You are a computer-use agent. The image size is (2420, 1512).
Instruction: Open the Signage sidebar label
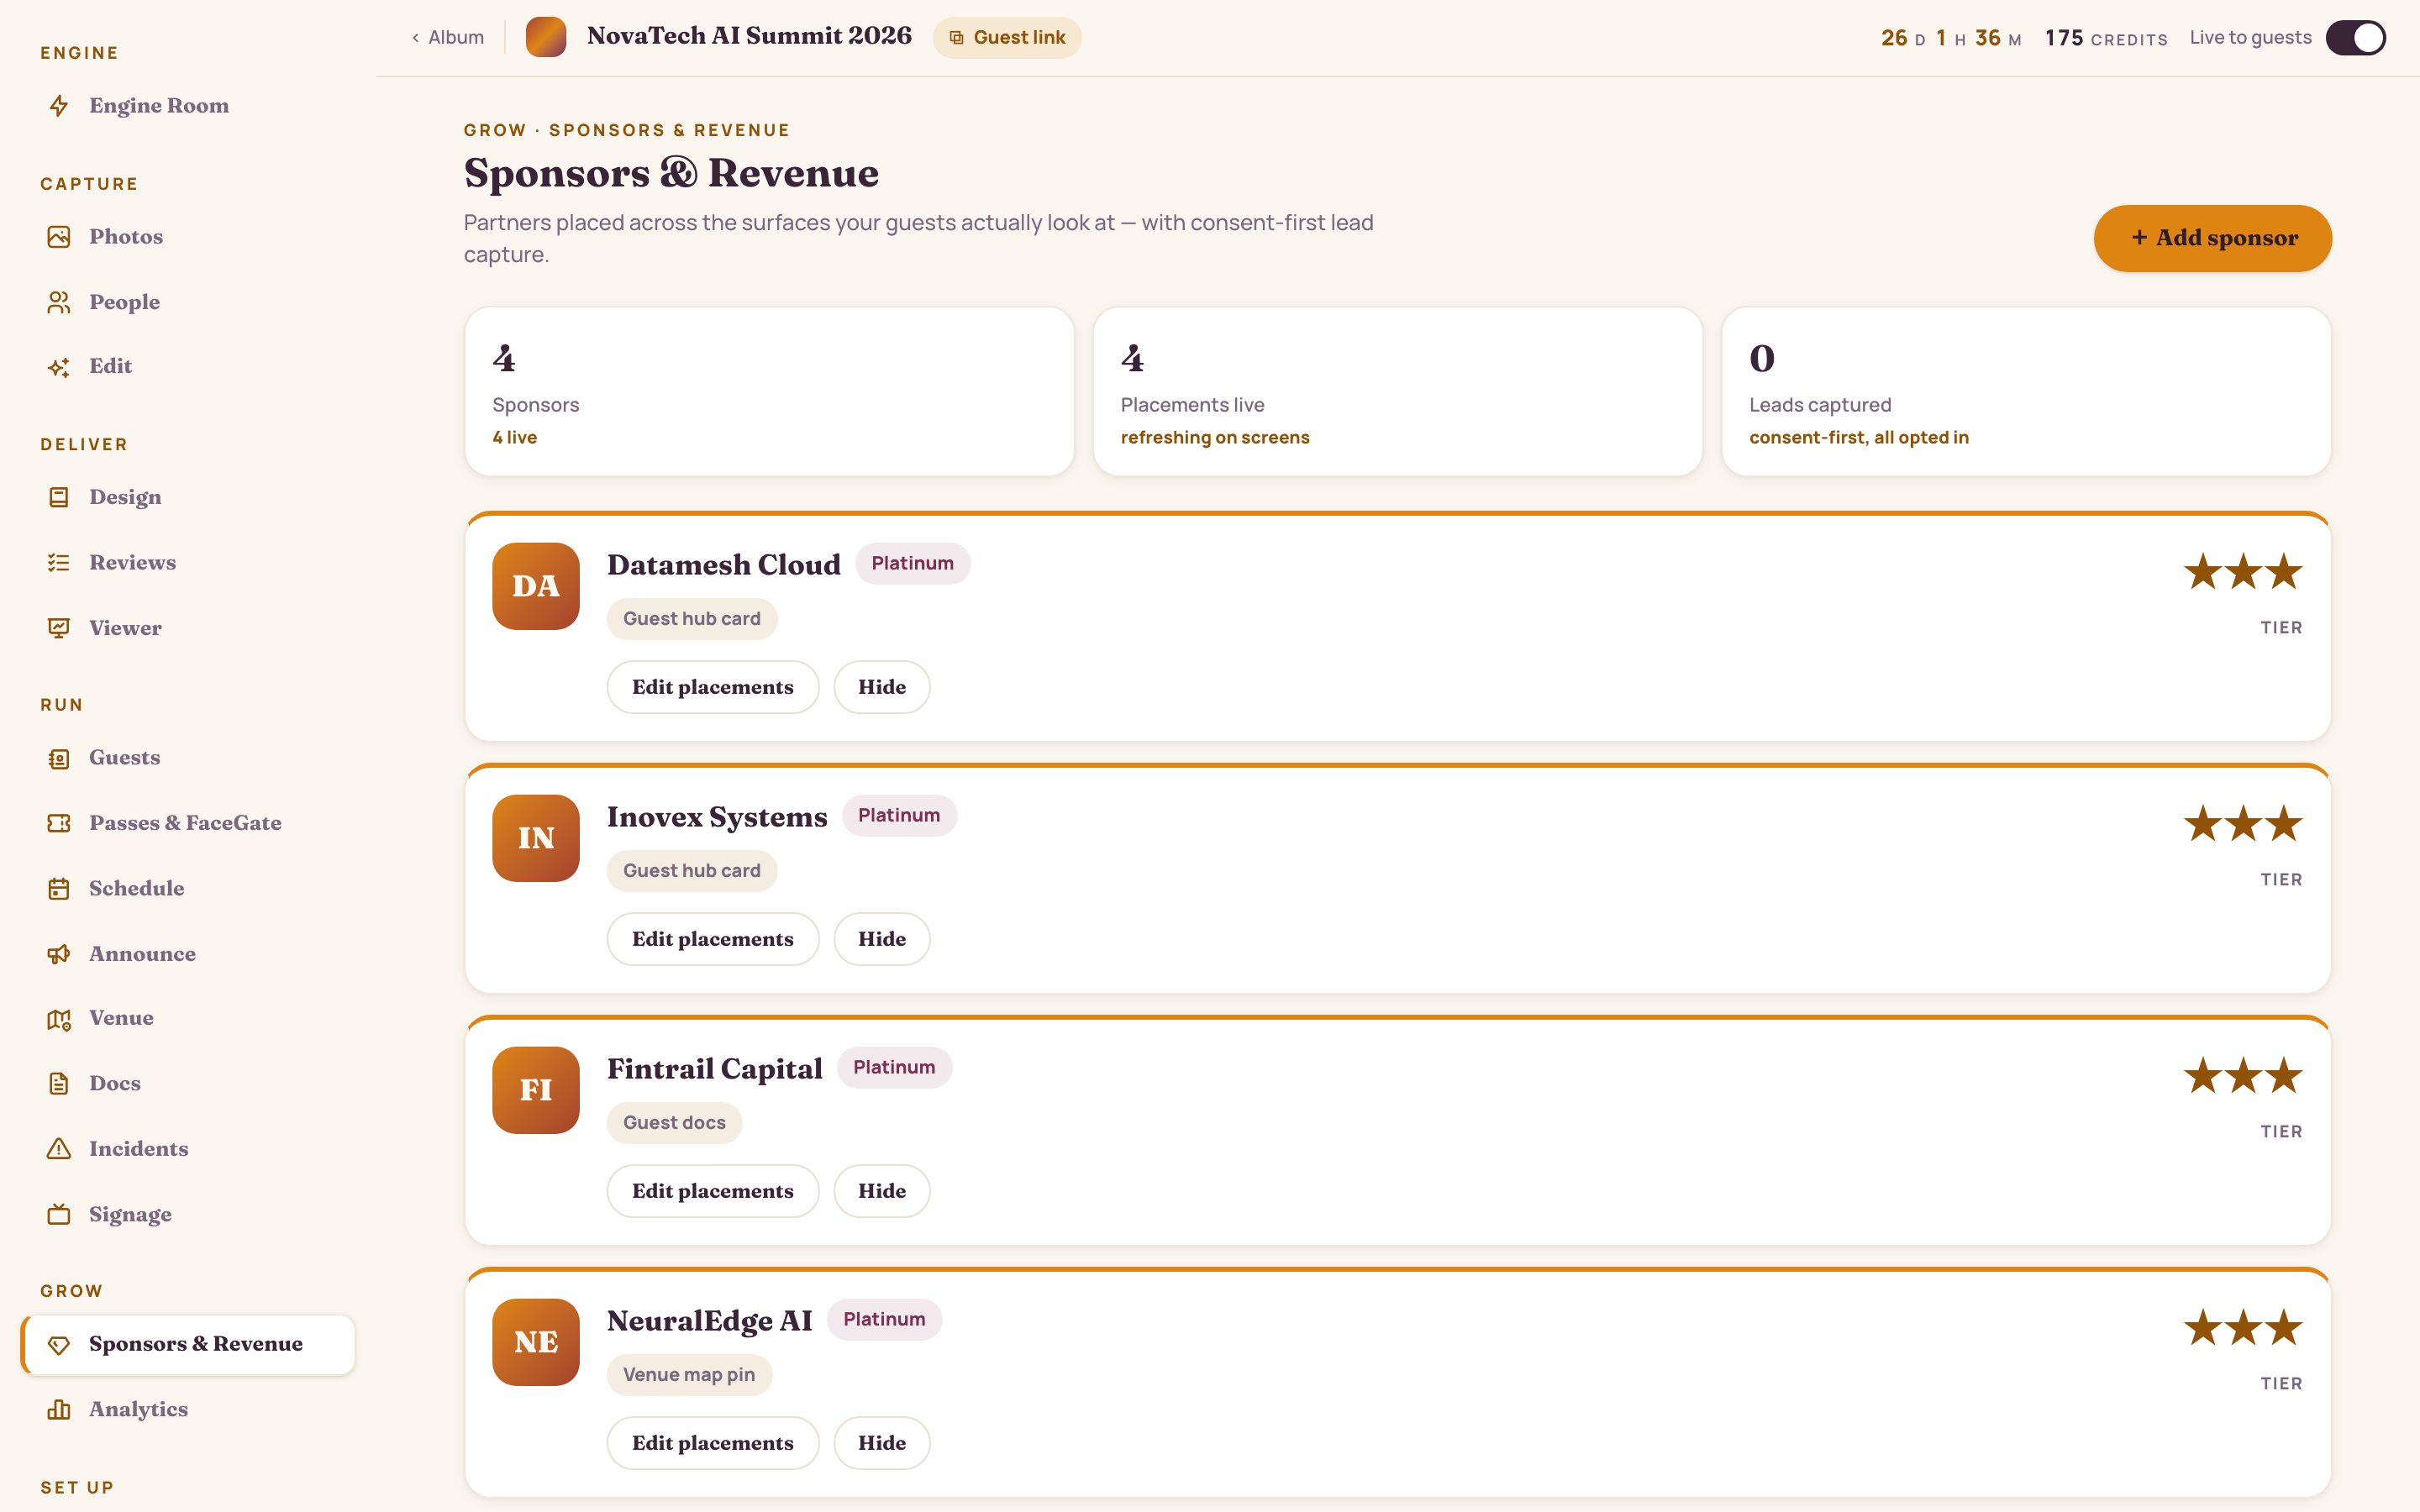131,1215
